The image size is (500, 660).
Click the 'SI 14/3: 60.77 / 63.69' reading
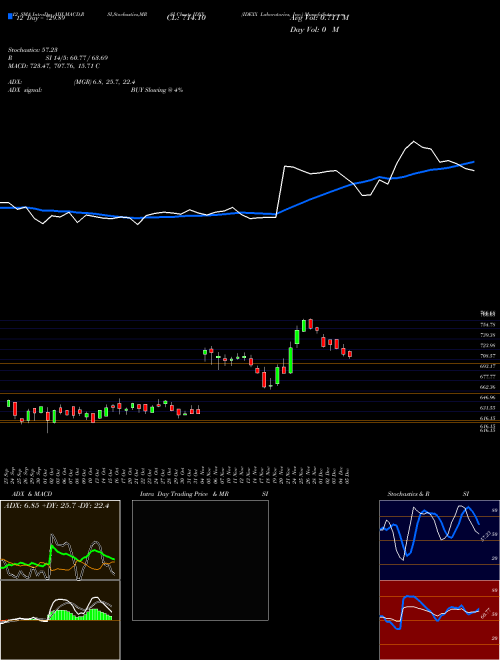[77, 58]
